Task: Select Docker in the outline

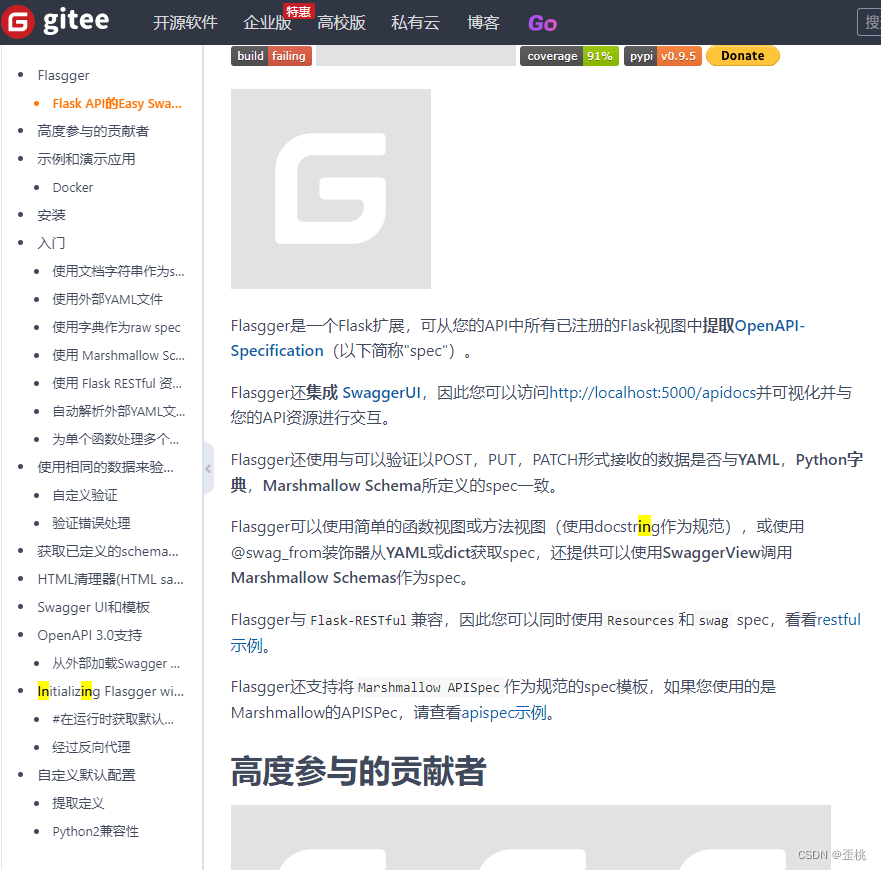Action: tap(73, 187)
